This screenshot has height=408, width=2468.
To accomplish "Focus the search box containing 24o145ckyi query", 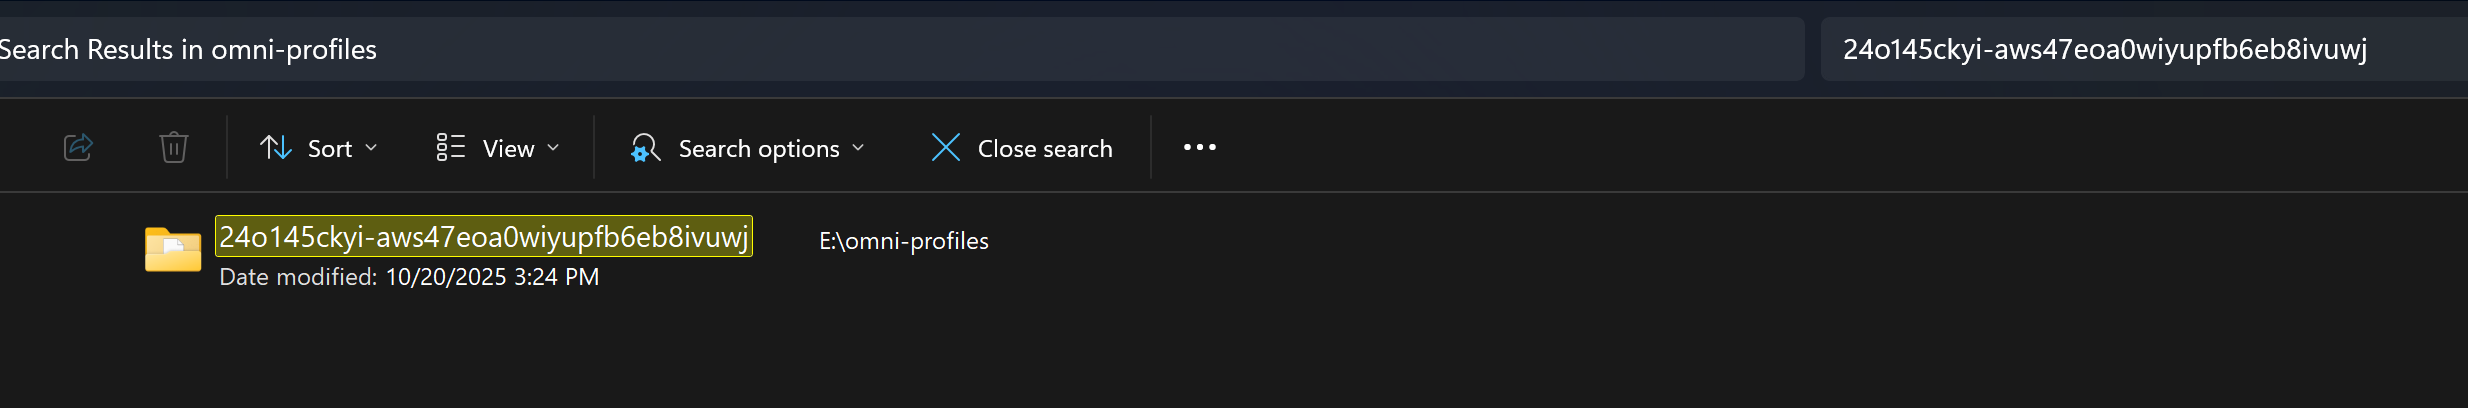I will 2104,49.
